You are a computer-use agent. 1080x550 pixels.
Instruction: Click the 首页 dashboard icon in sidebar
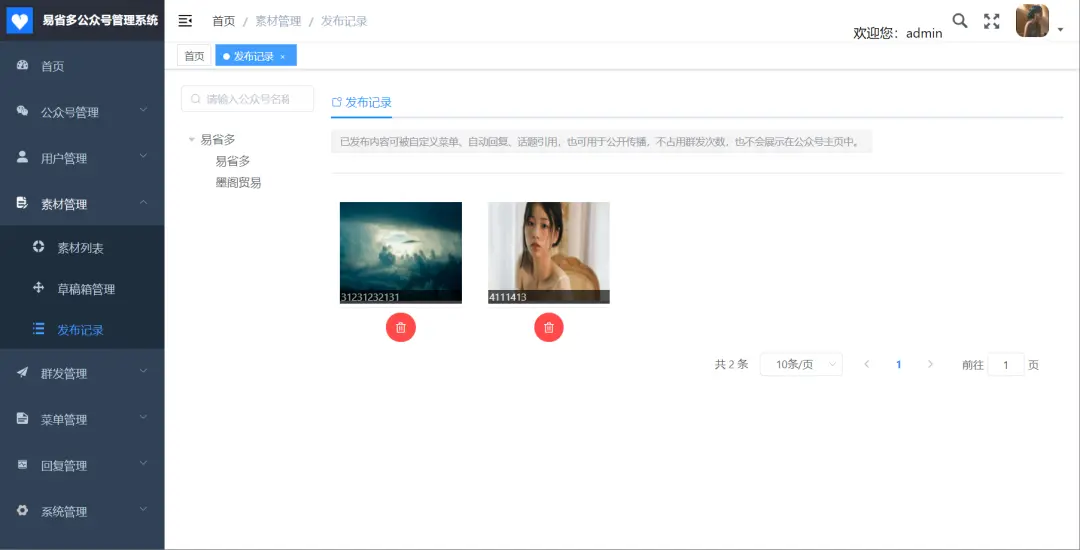click(x=22, y=65)
